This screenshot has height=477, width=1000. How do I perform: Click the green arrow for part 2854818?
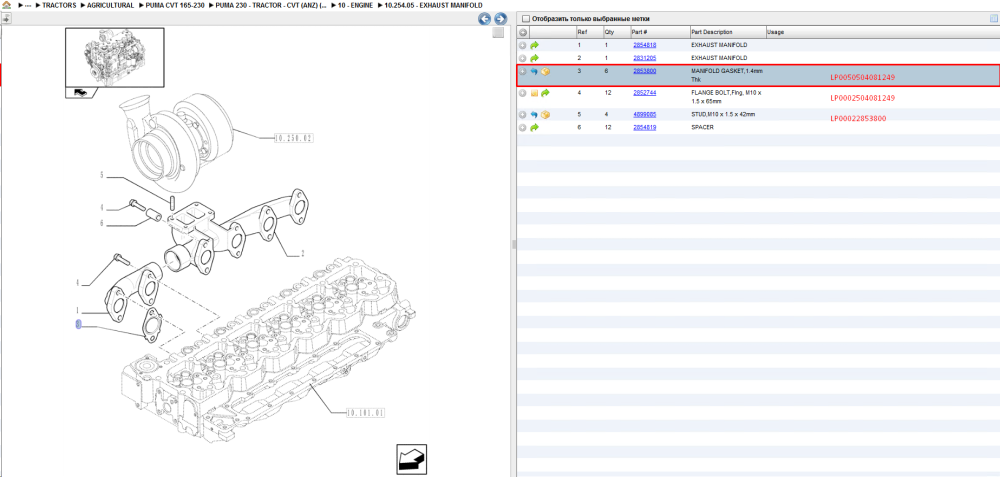pos(534,45)
